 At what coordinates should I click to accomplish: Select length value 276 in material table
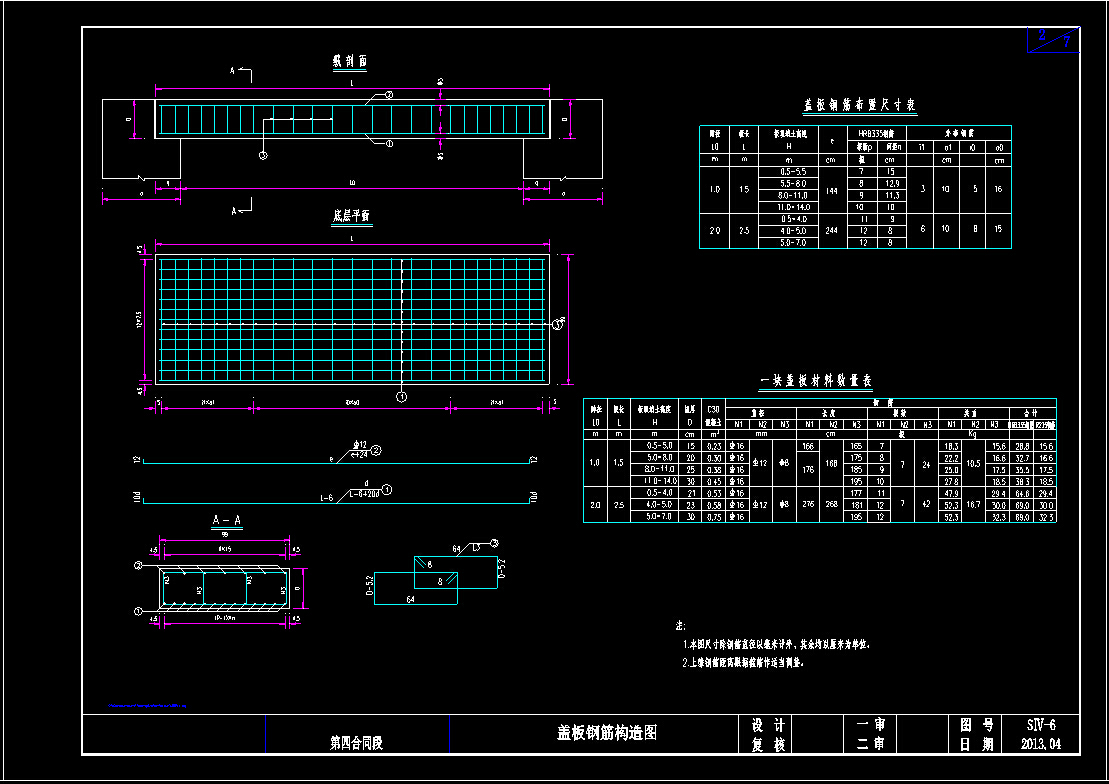pyautogui.click(x=808, y=505)
